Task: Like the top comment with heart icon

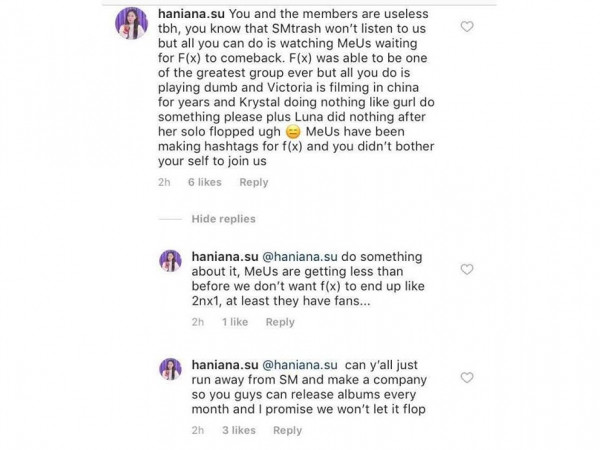Action: coord(466,27)
